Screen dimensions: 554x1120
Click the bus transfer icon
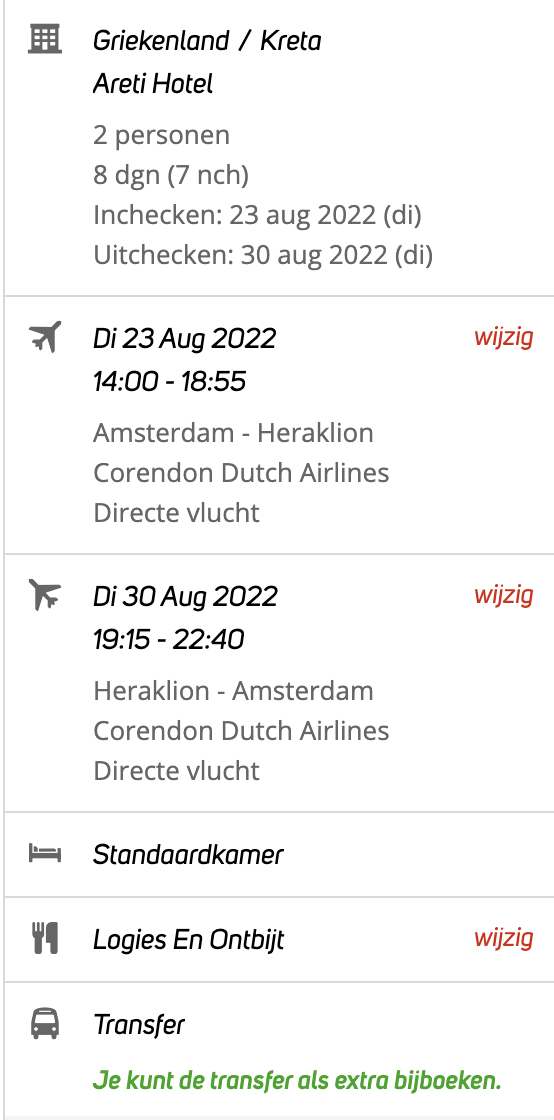45,1024
